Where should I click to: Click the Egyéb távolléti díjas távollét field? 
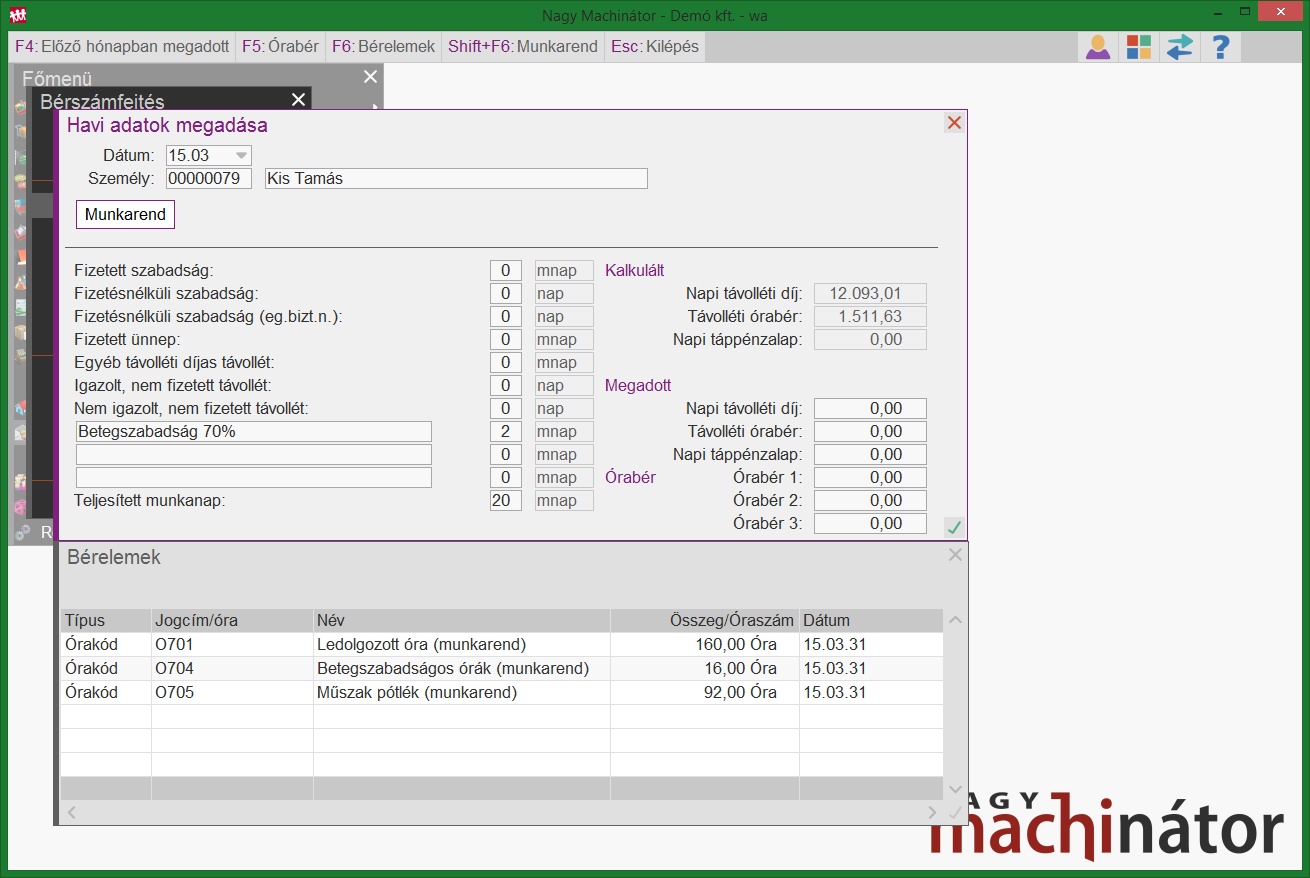(x=506, y=362)
